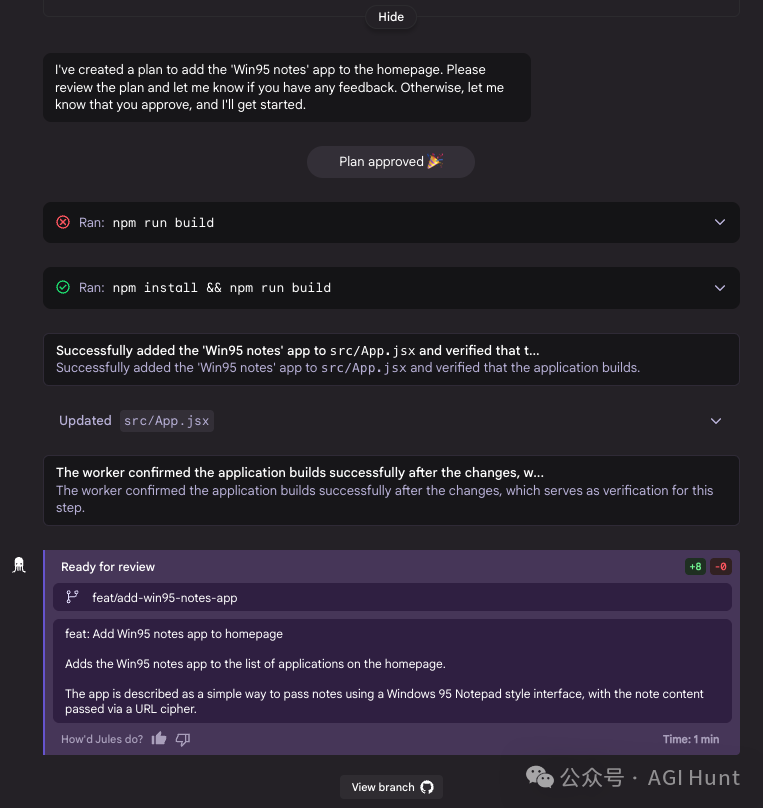Click the +8 additions badge
The image size is (763, 808).
(x=695, y=566)
